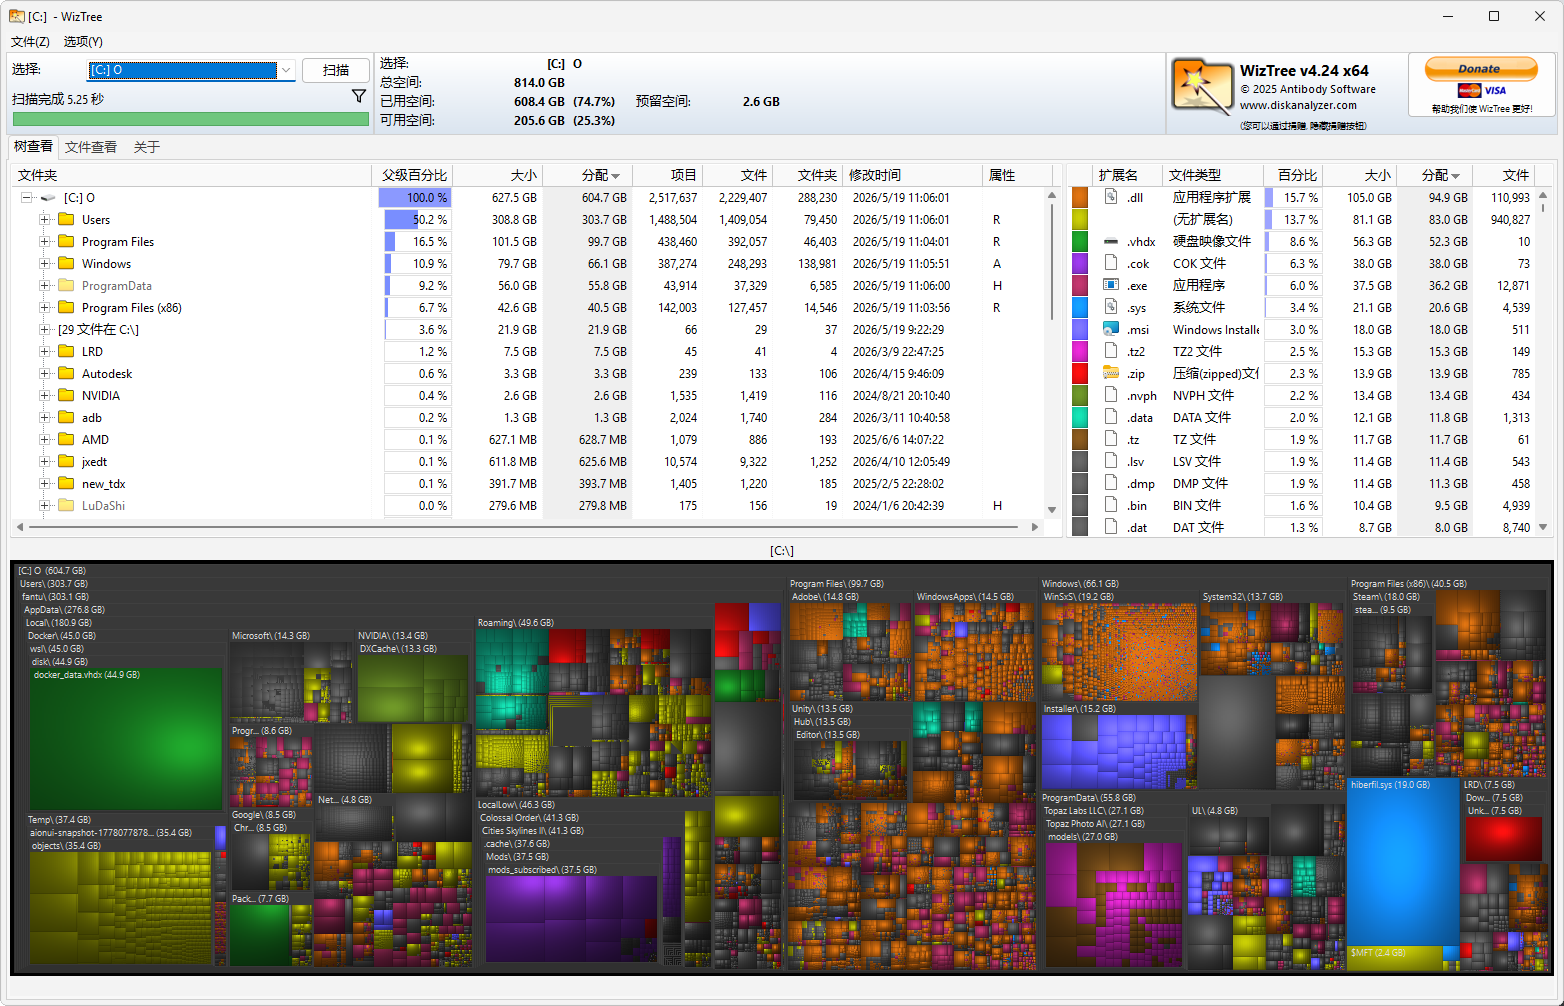Viewport: 1564px width, 1006px height.
Task: Click the .sys system file icon
Action: point(1110,307)
